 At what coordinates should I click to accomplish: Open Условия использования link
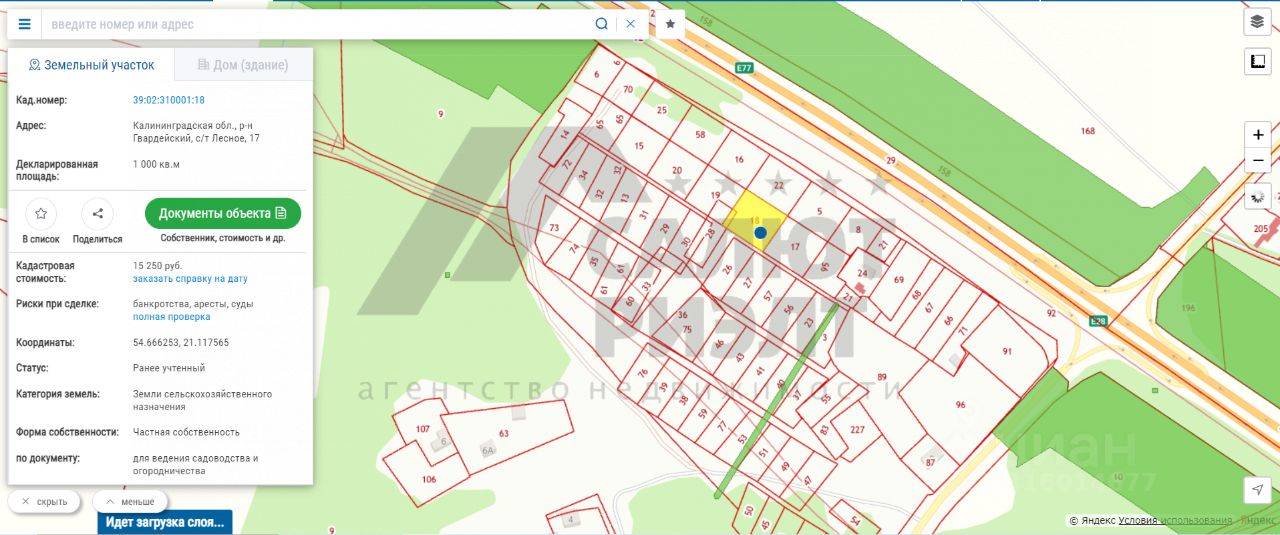click(1175, 520)
